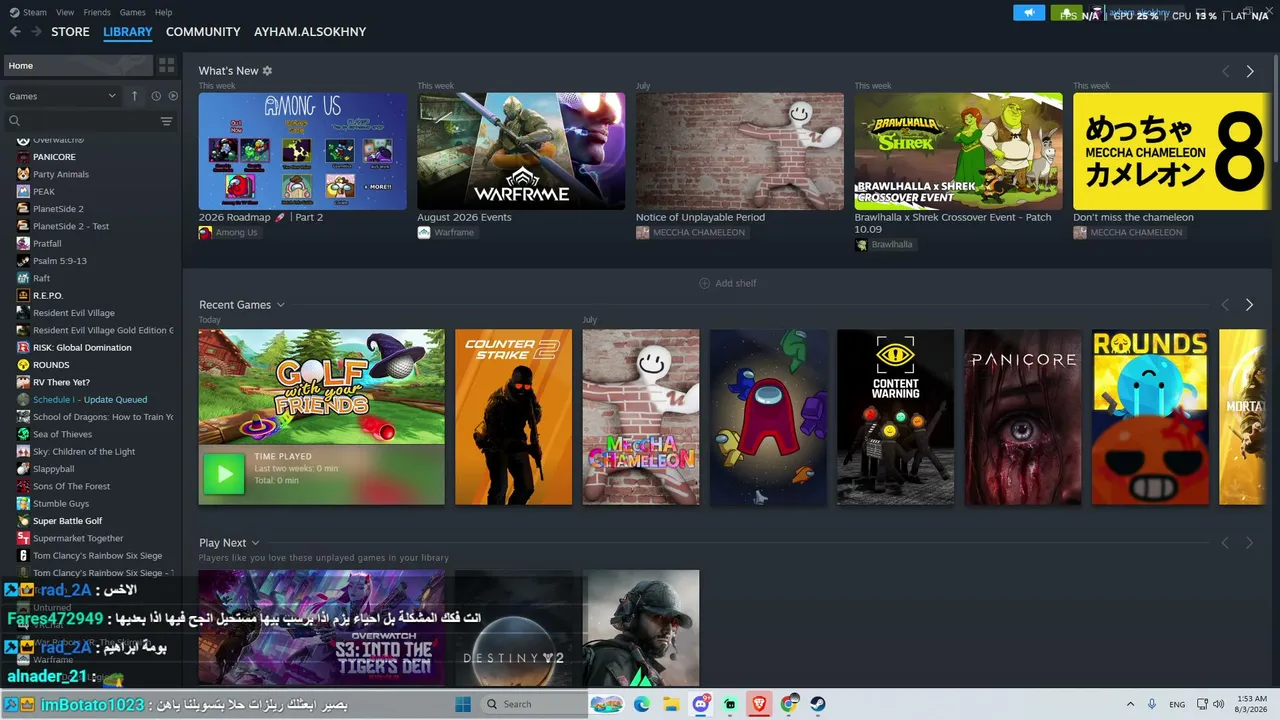This screenshot has width=1280, height=720.
Task: Open the View menu
Action: coord(65,12)
